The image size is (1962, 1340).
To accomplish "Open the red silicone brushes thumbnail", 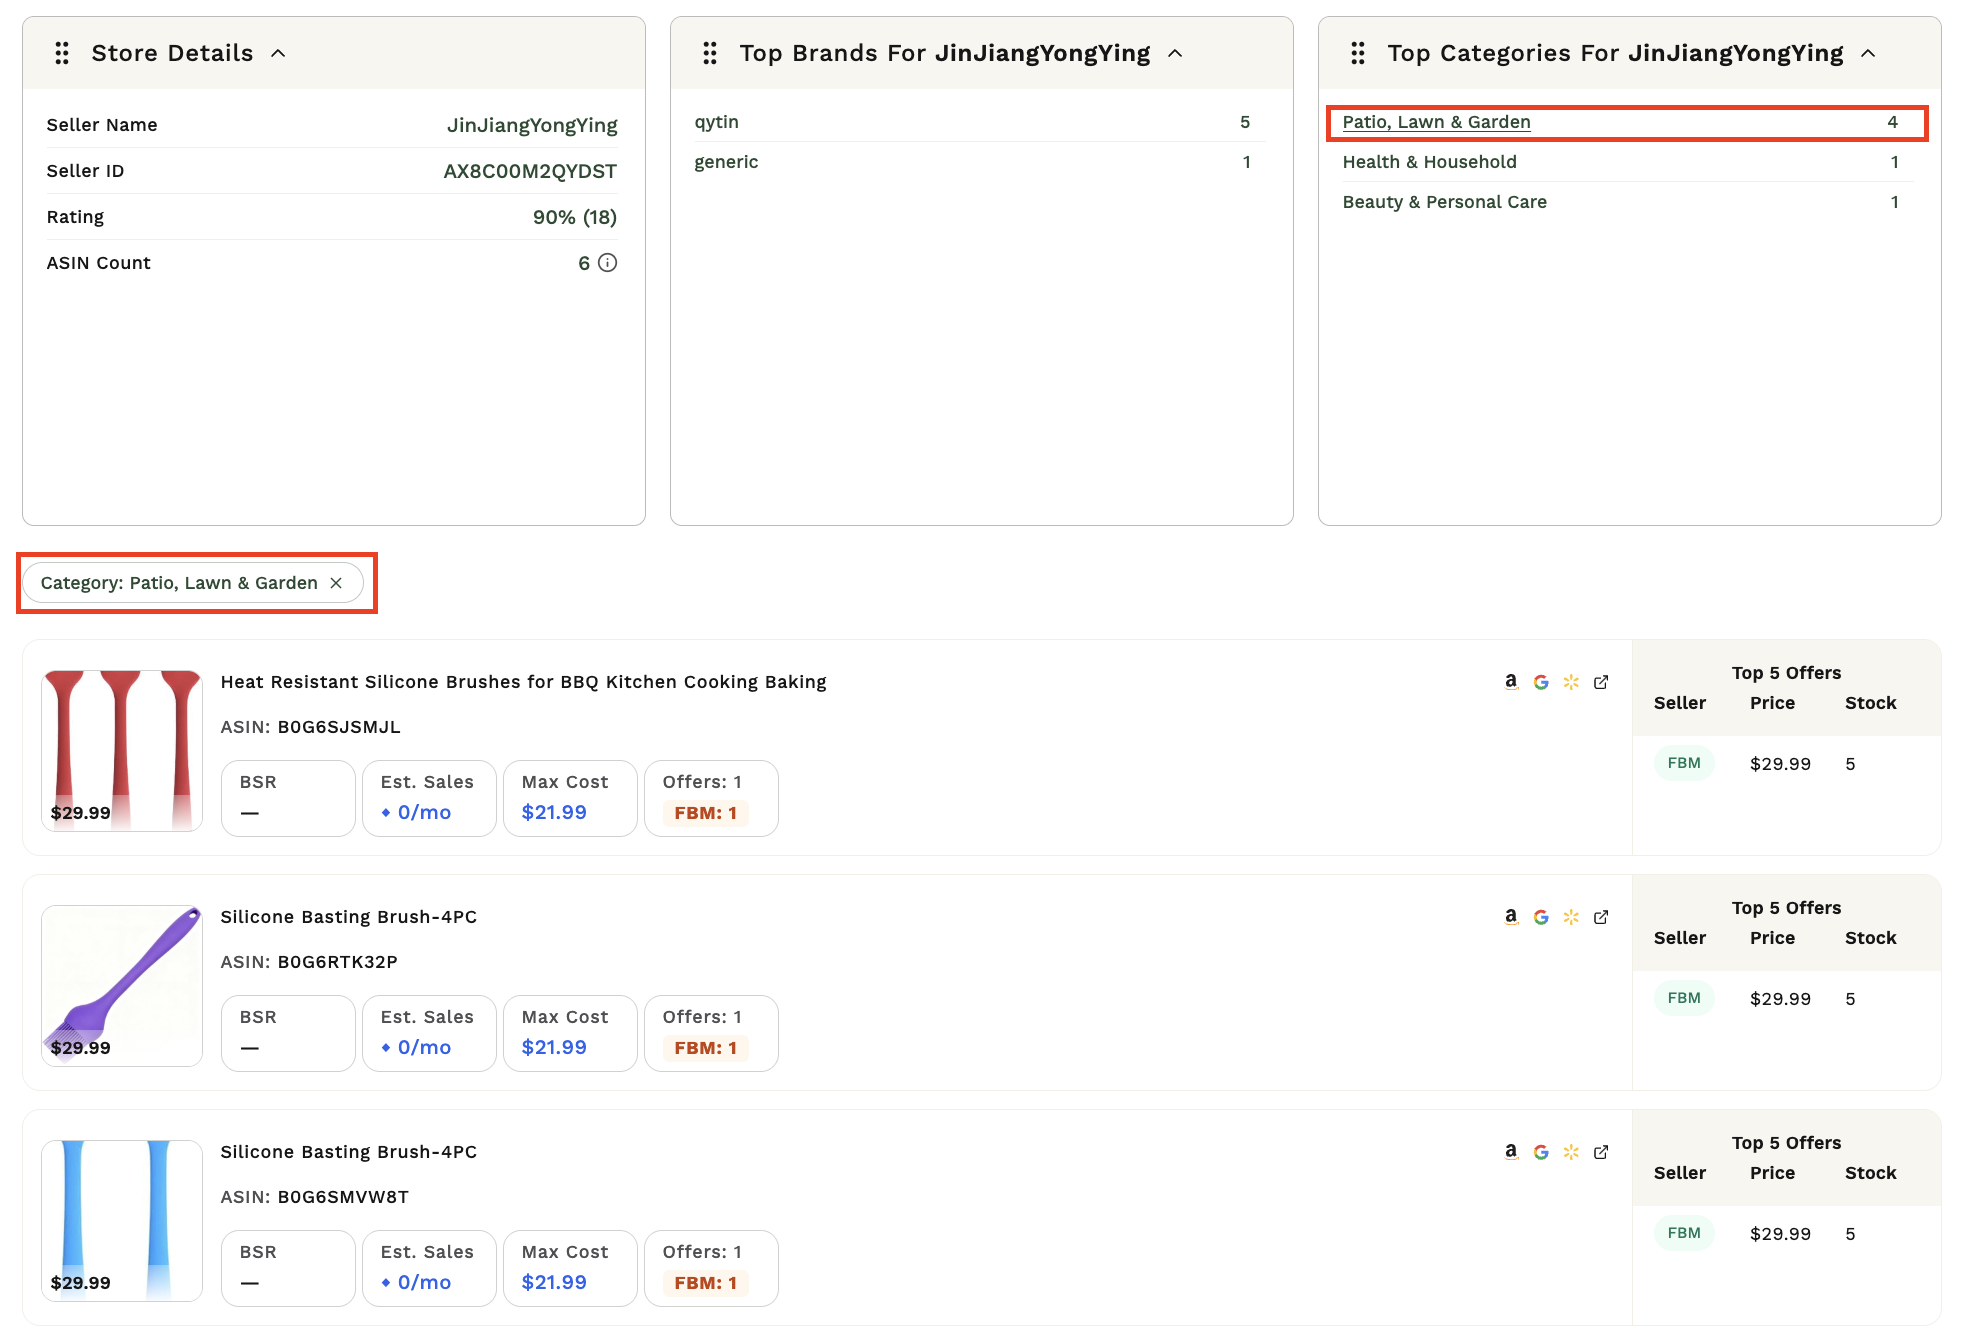I will [122, 751].
